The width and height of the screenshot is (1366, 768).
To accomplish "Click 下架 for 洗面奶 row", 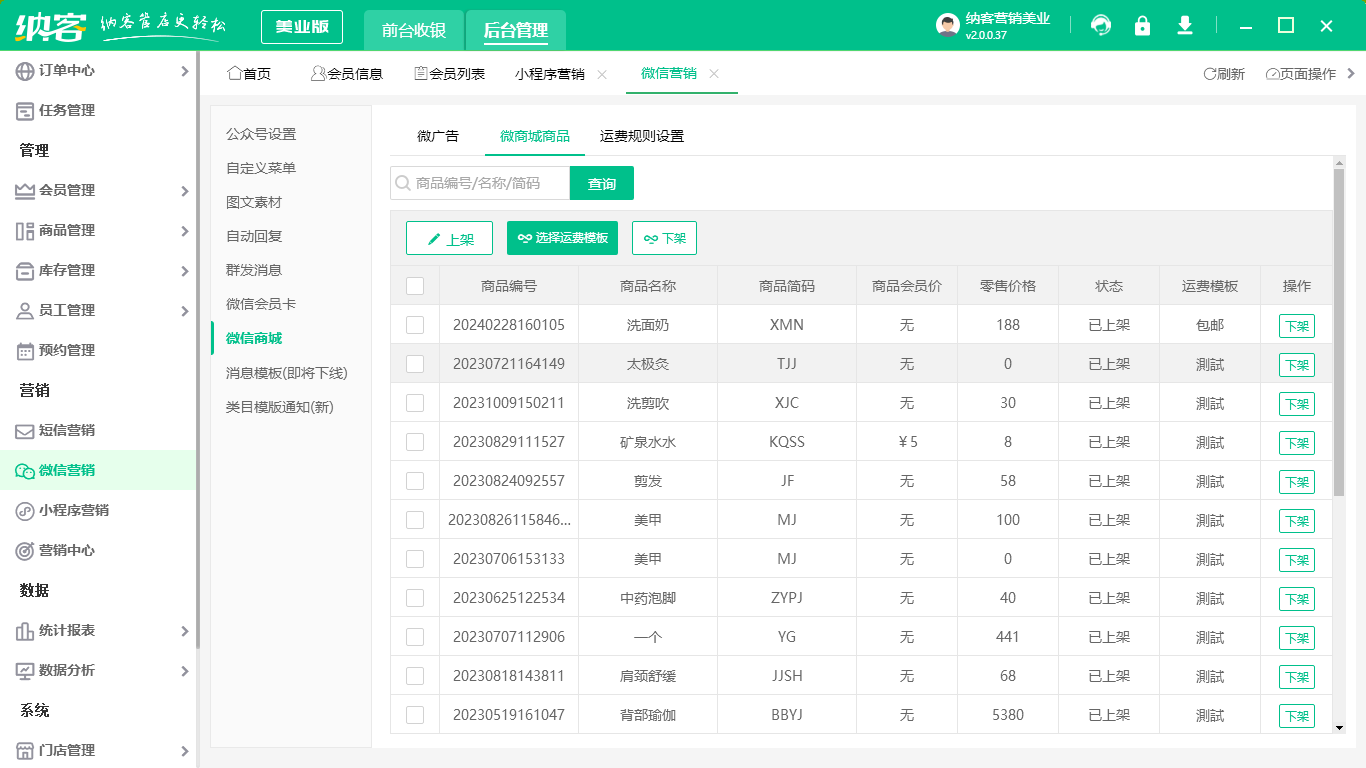I will 1297,326.
